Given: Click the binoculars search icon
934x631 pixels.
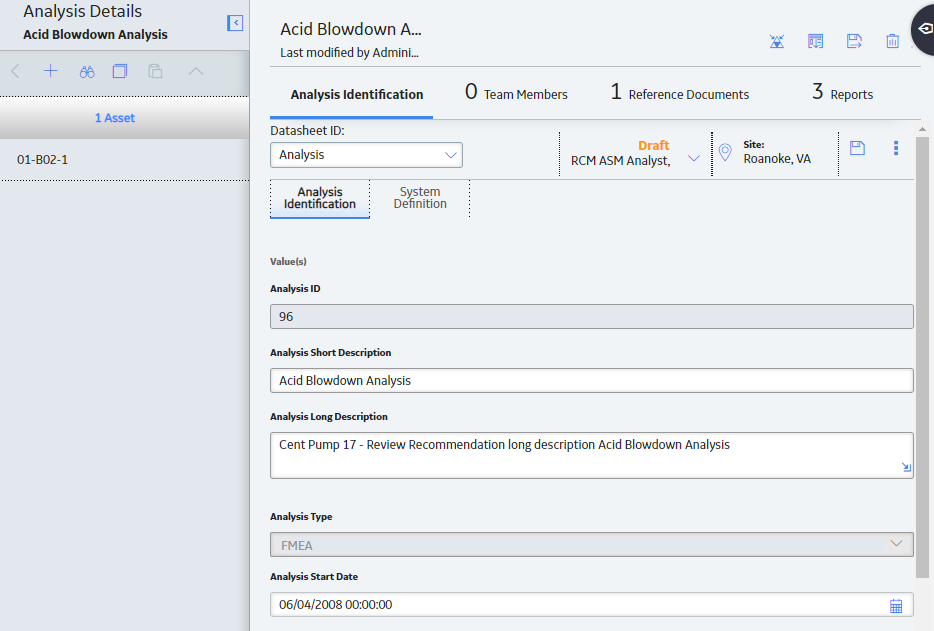Looking at the screenshot, I should coord(87,72).
